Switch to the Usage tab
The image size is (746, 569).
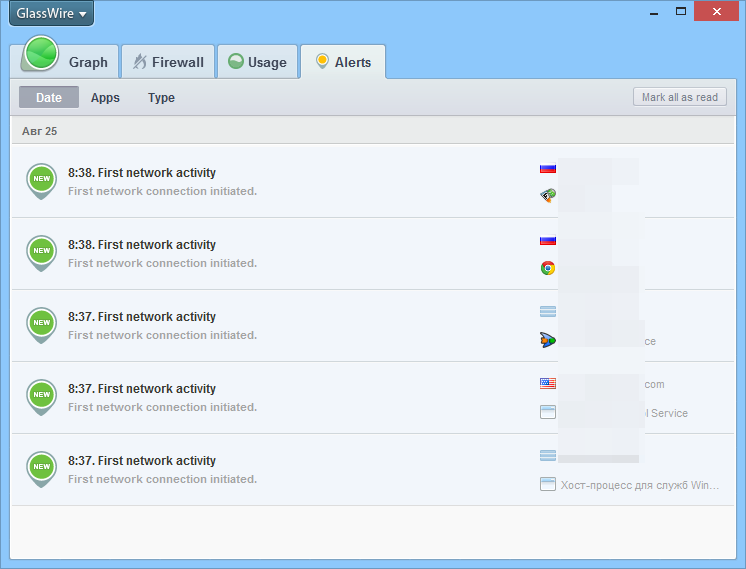257,62
